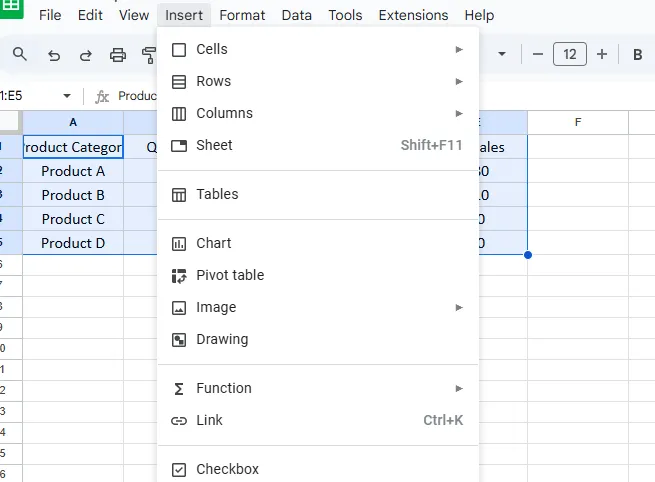
Task: Open the name box dropdown arrow
Action: pyautogui.click(x=67, y=96)
